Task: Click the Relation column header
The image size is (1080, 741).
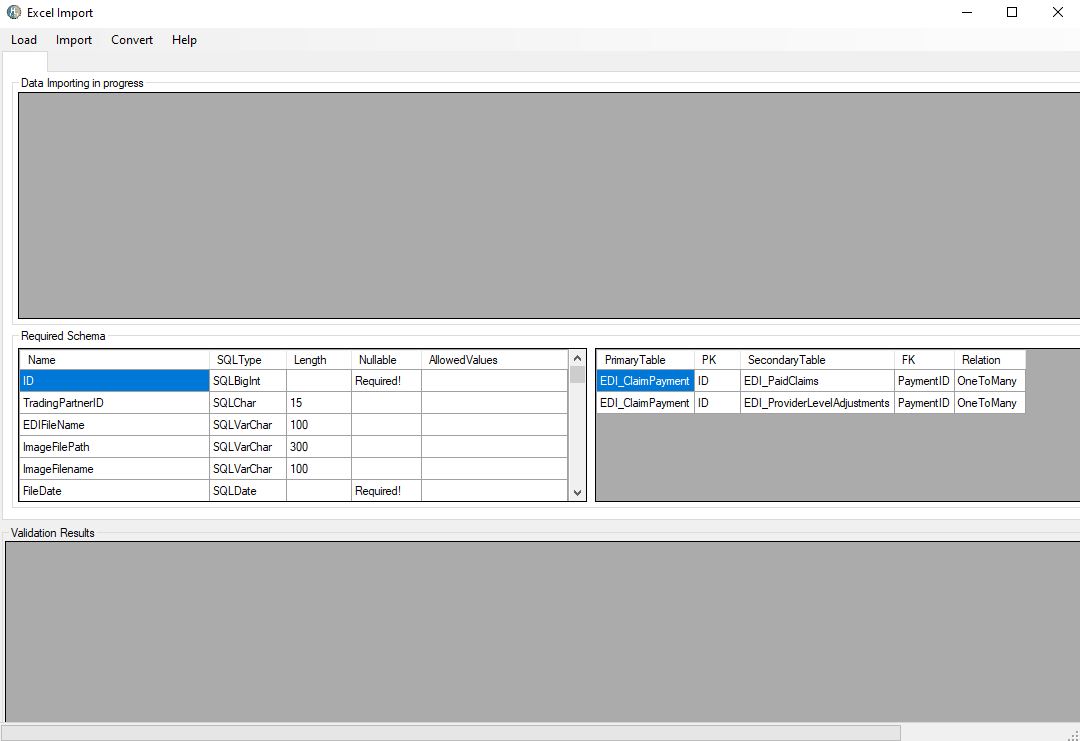Action: point(990,359)
